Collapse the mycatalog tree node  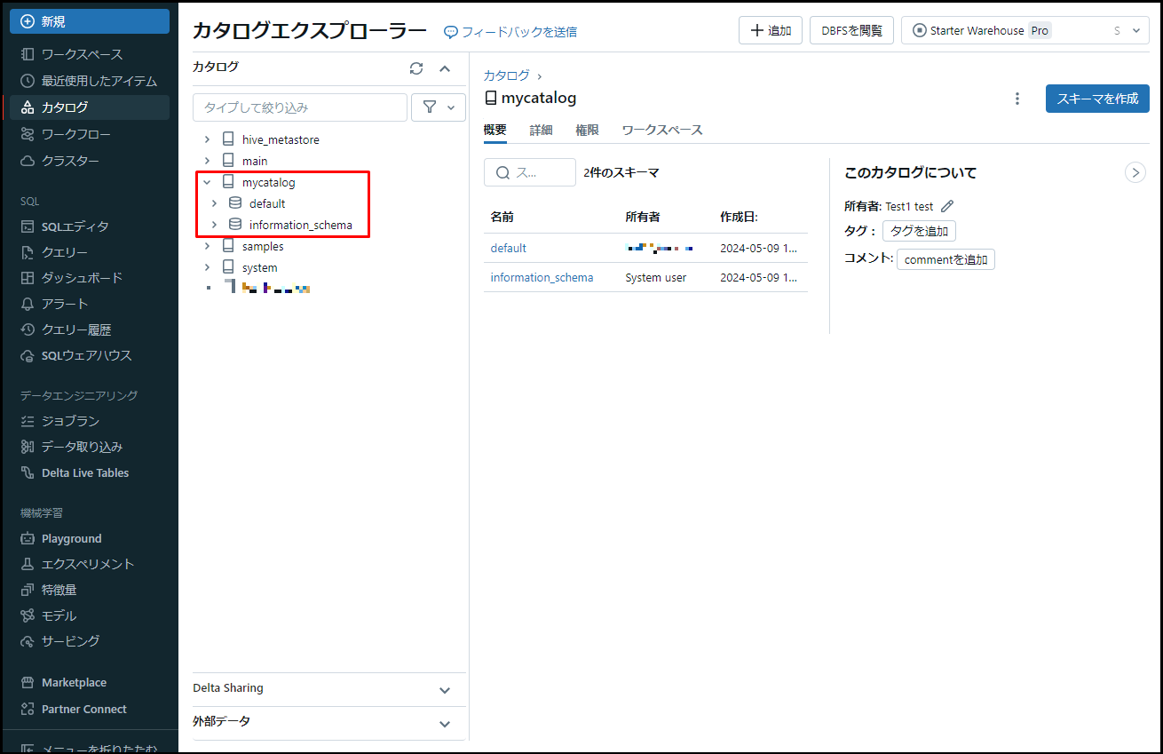coord(207,182)
